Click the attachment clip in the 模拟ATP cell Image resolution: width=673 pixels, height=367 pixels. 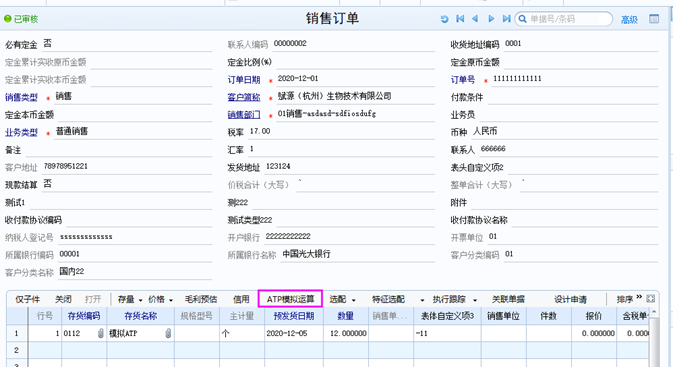168,333
